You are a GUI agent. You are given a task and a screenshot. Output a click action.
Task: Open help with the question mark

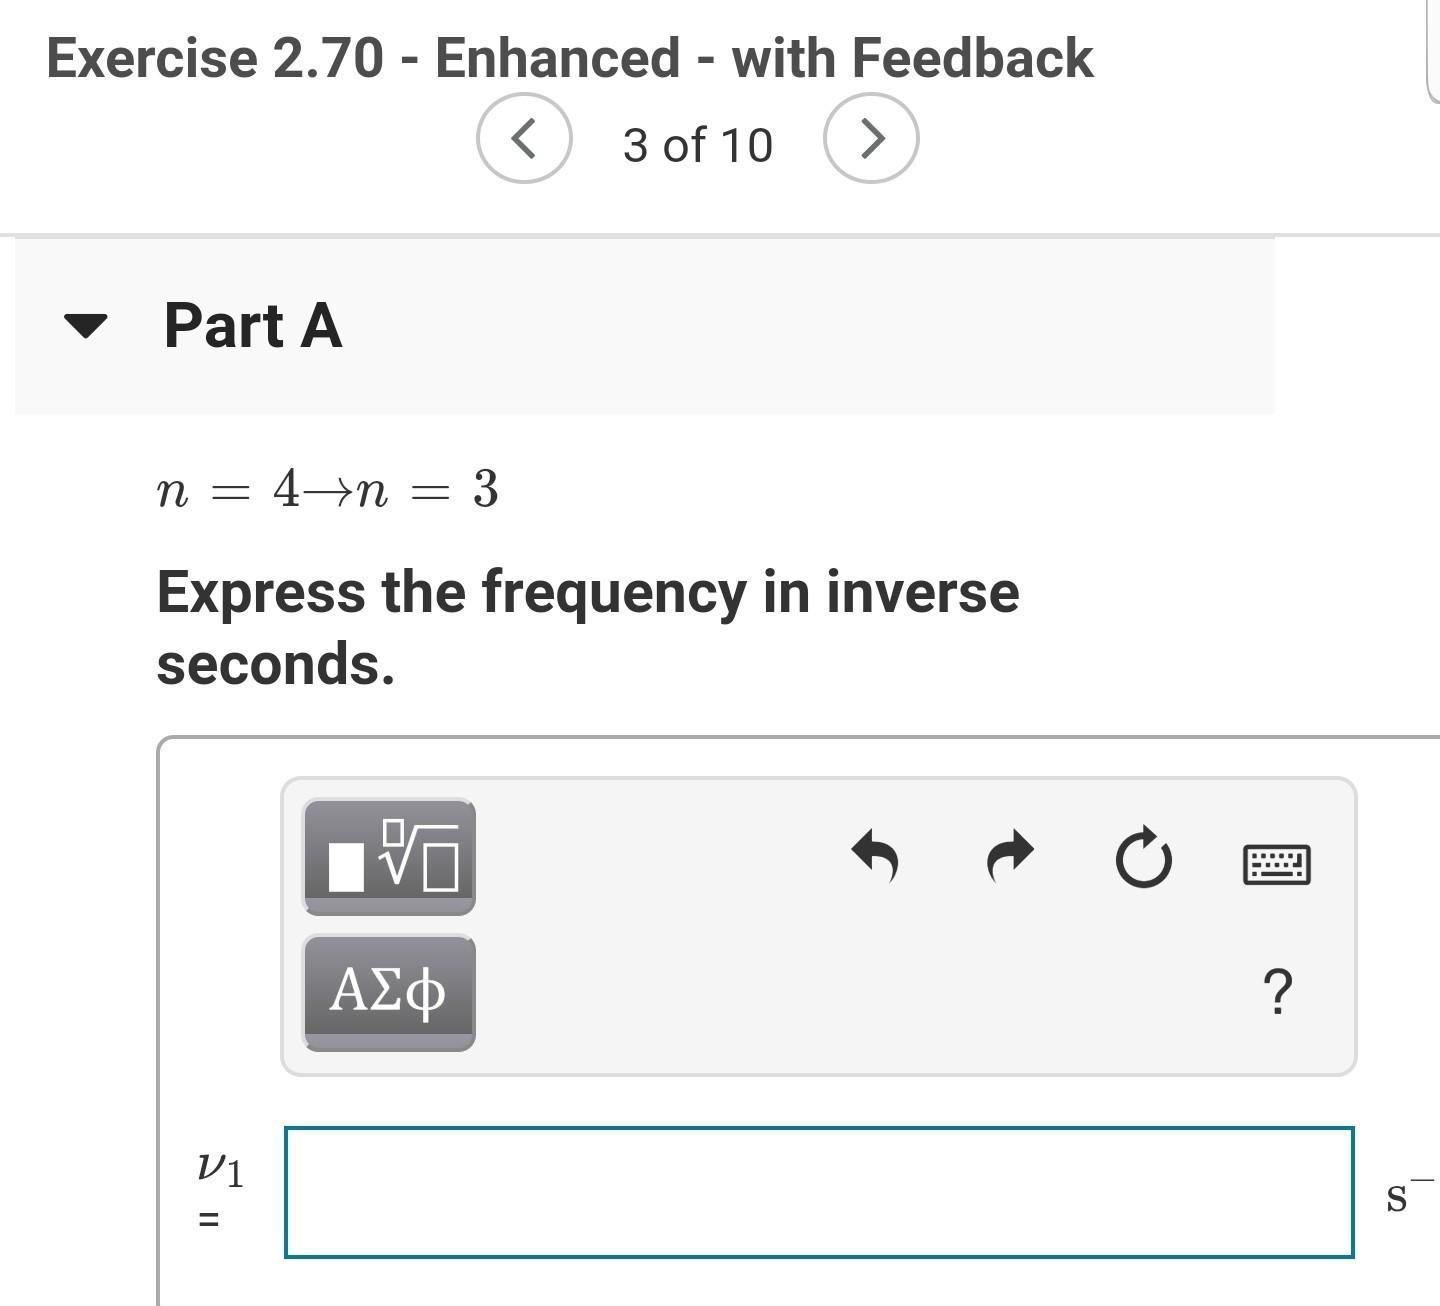click(x=1278, y=992)
